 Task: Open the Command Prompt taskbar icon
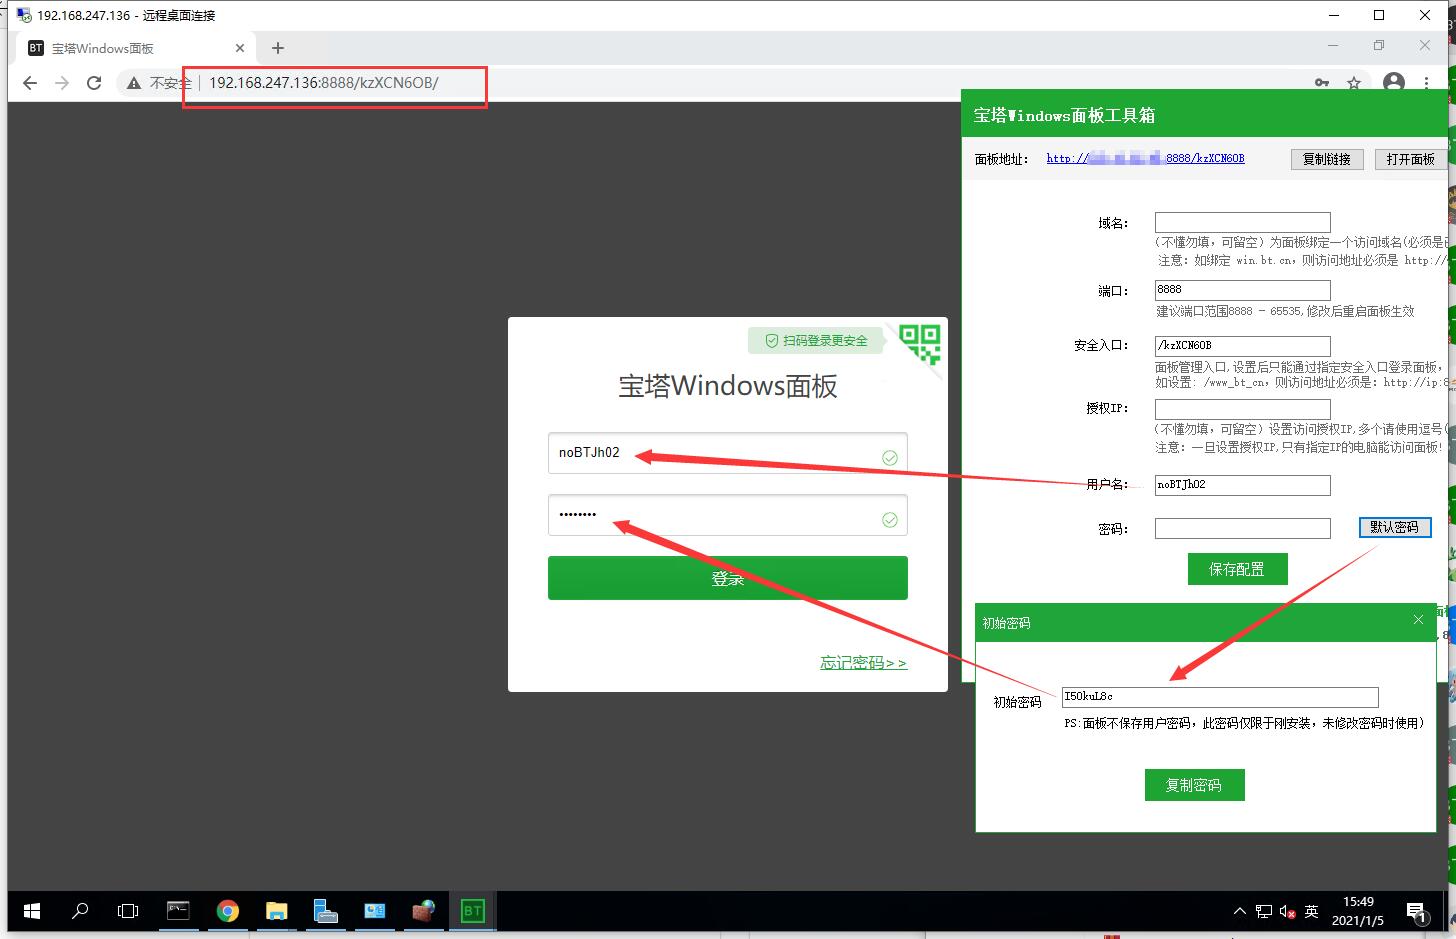point(178,911)
